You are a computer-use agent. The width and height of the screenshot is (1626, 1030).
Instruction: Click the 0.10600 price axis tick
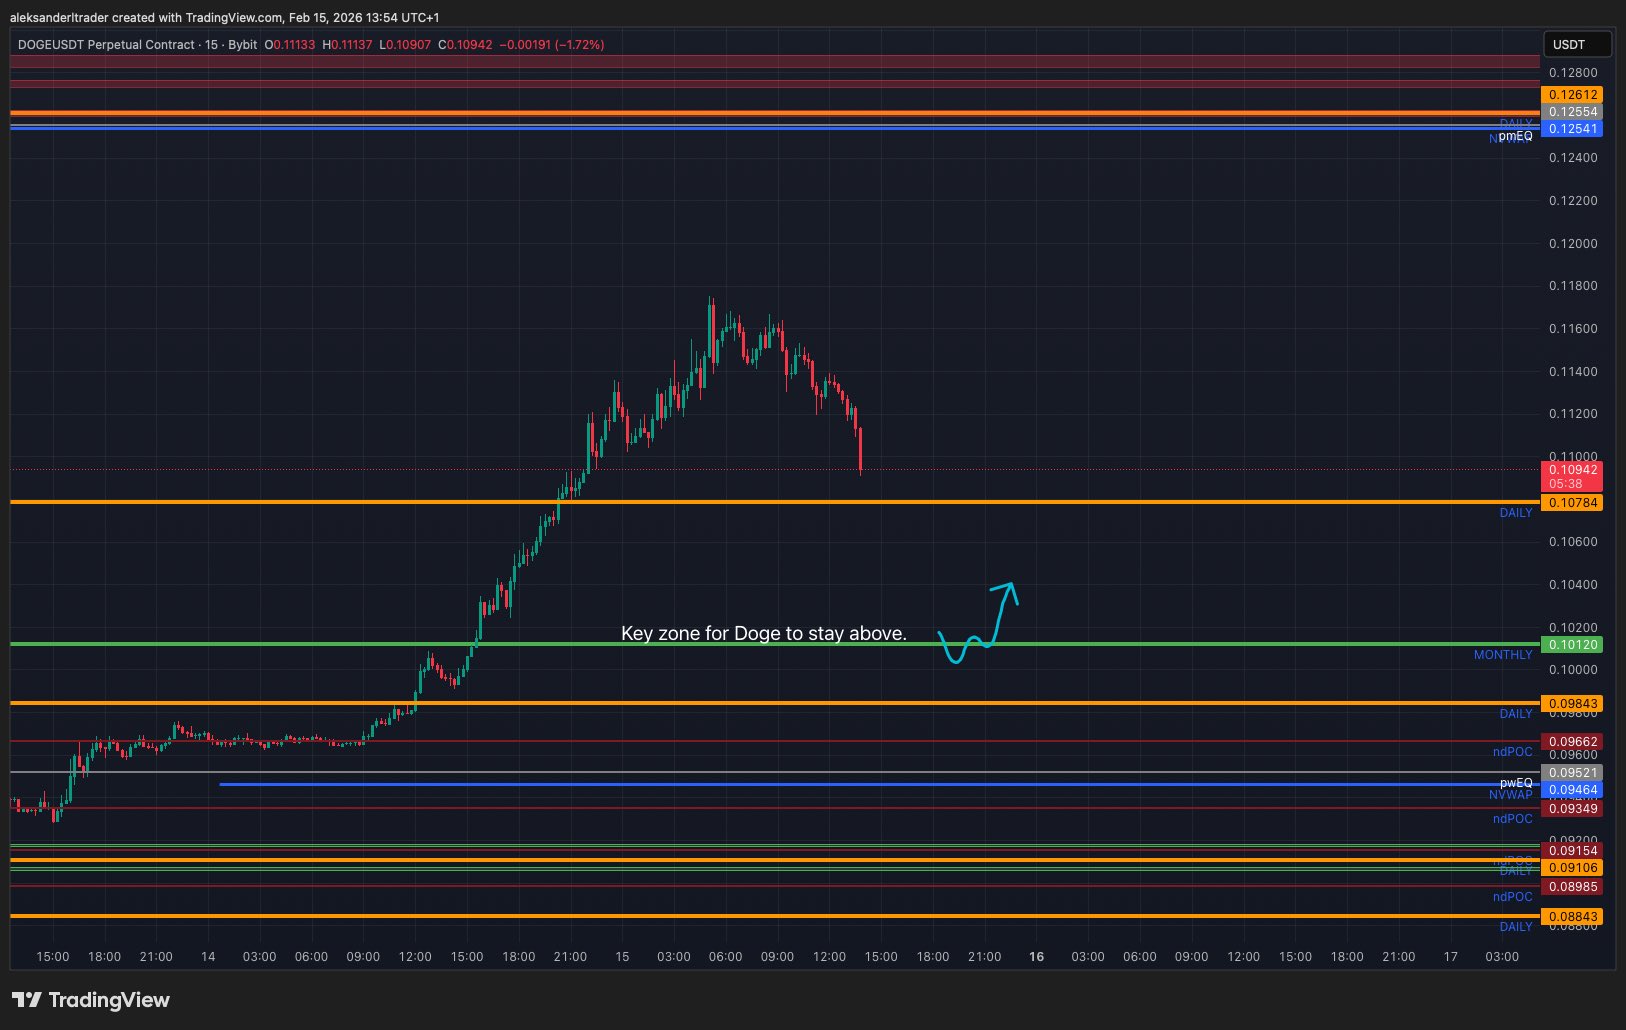click(x=1573, y=542)
